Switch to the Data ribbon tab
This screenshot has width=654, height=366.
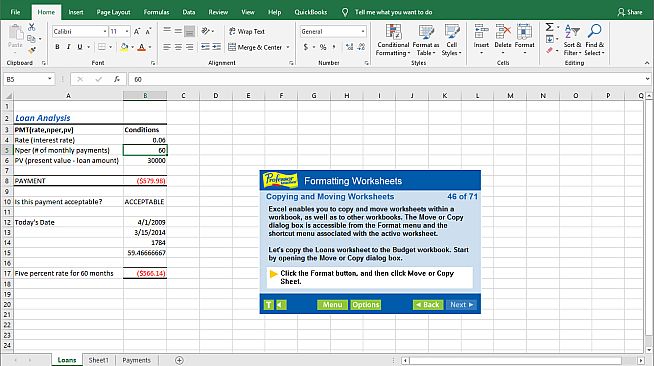189,12
